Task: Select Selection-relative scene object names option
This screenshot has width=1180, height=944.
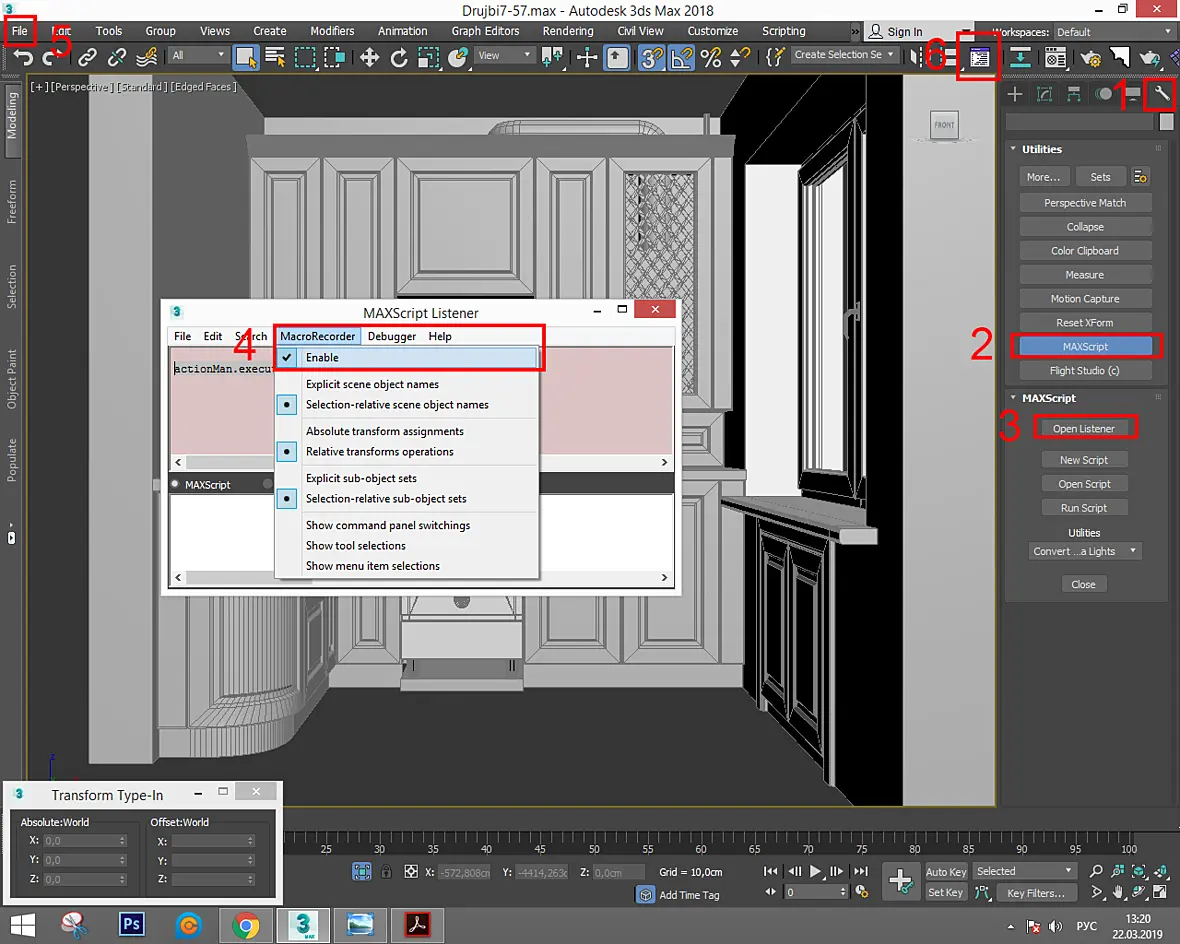Action: pyautogui.click(x=407, y=405)
